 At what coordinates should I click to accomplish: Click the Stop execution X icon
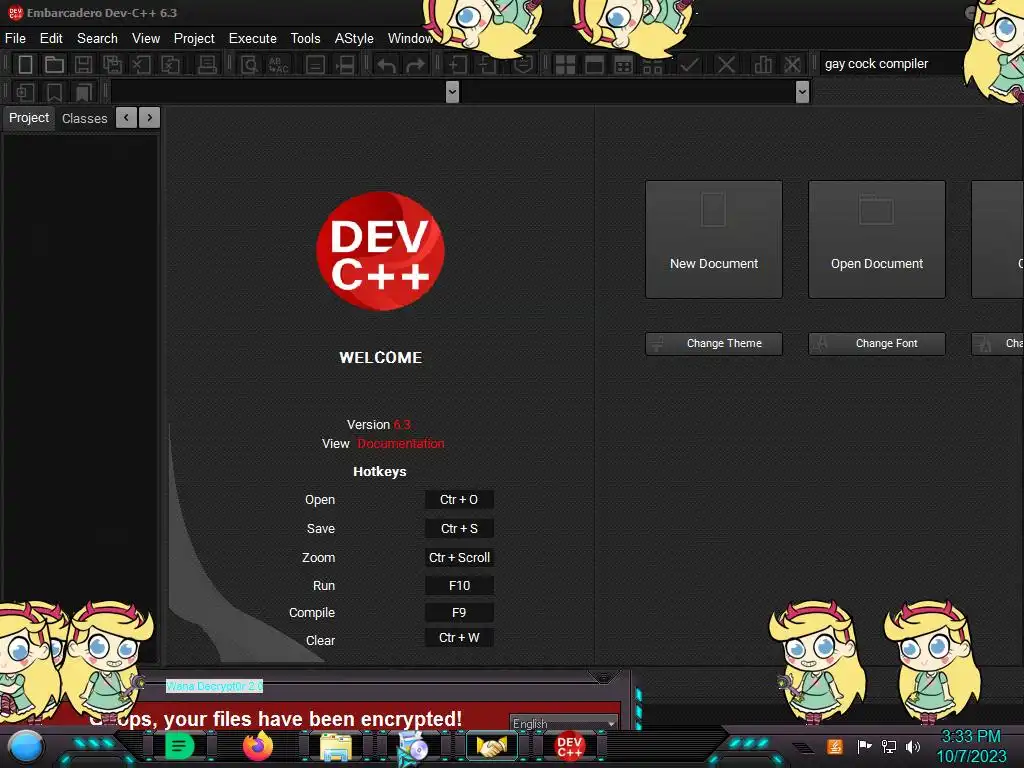[x=726, y=65]
